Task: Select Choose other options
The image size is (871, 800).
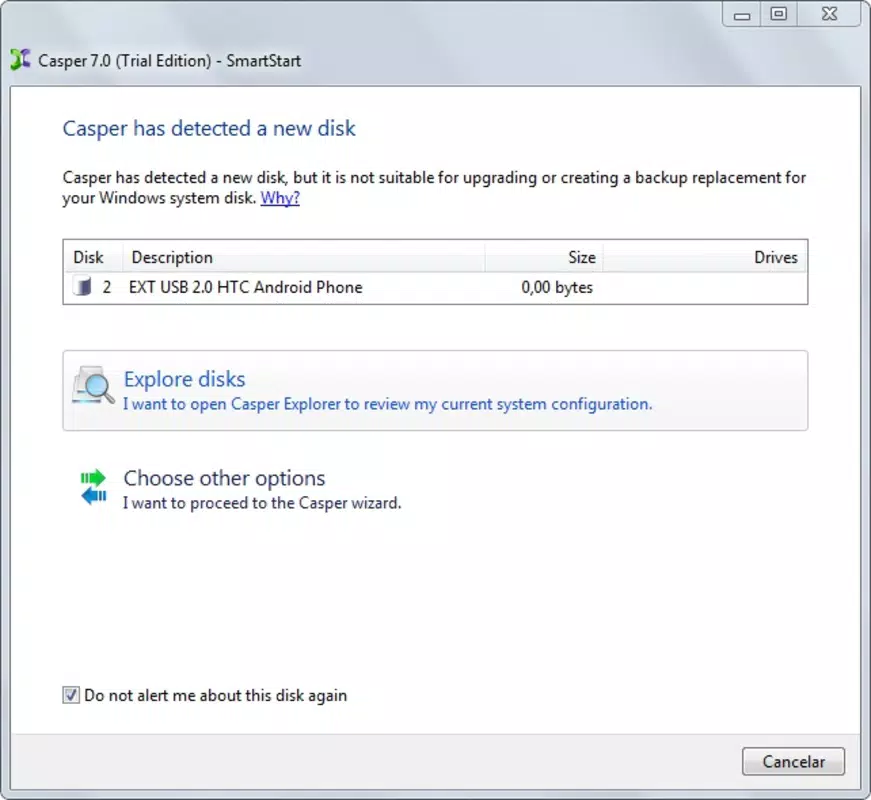Action: point(435,489)
